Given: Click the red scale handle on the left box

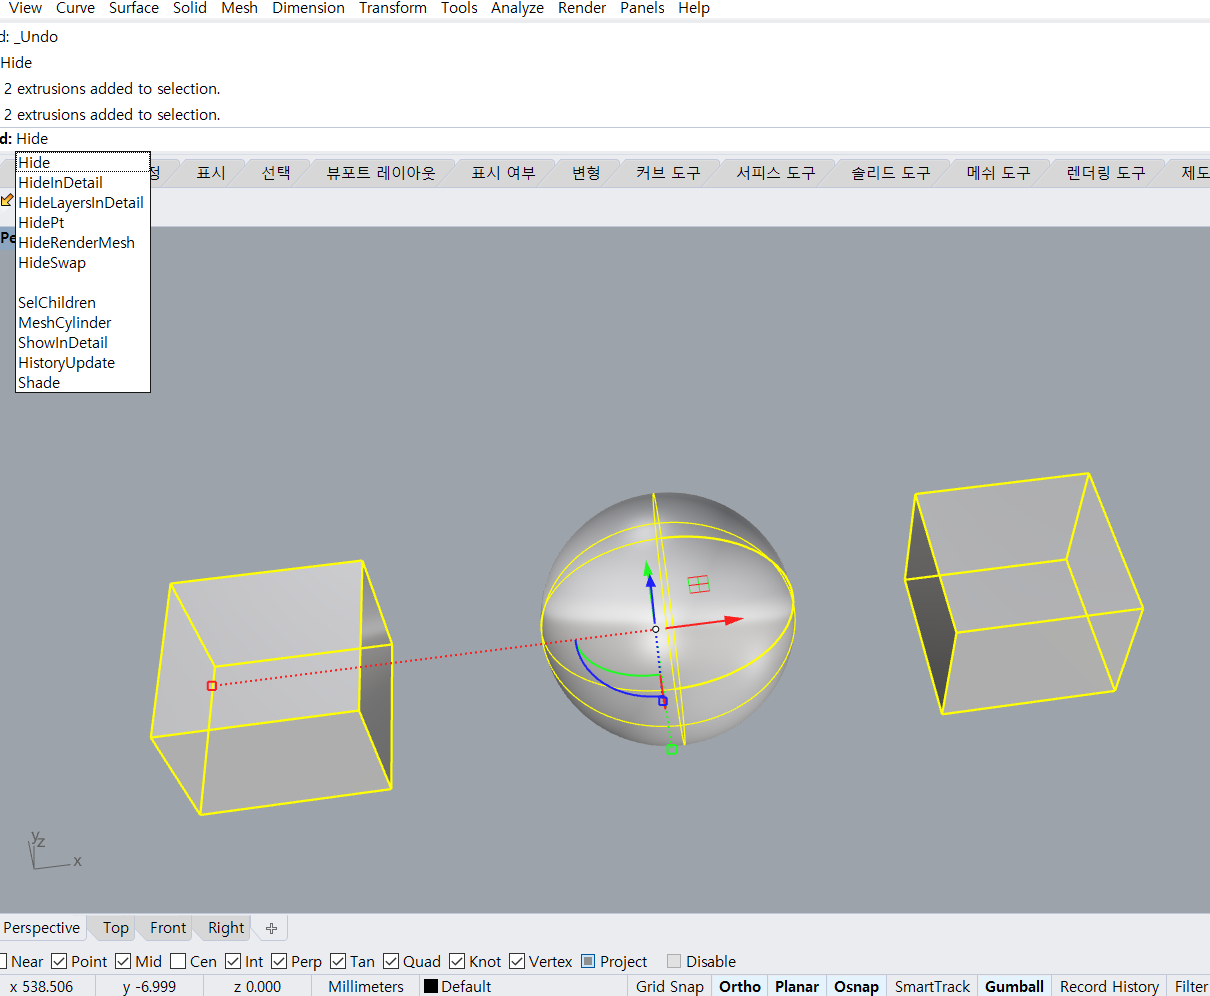Looking at the screenshot, I should coord(212,686).
